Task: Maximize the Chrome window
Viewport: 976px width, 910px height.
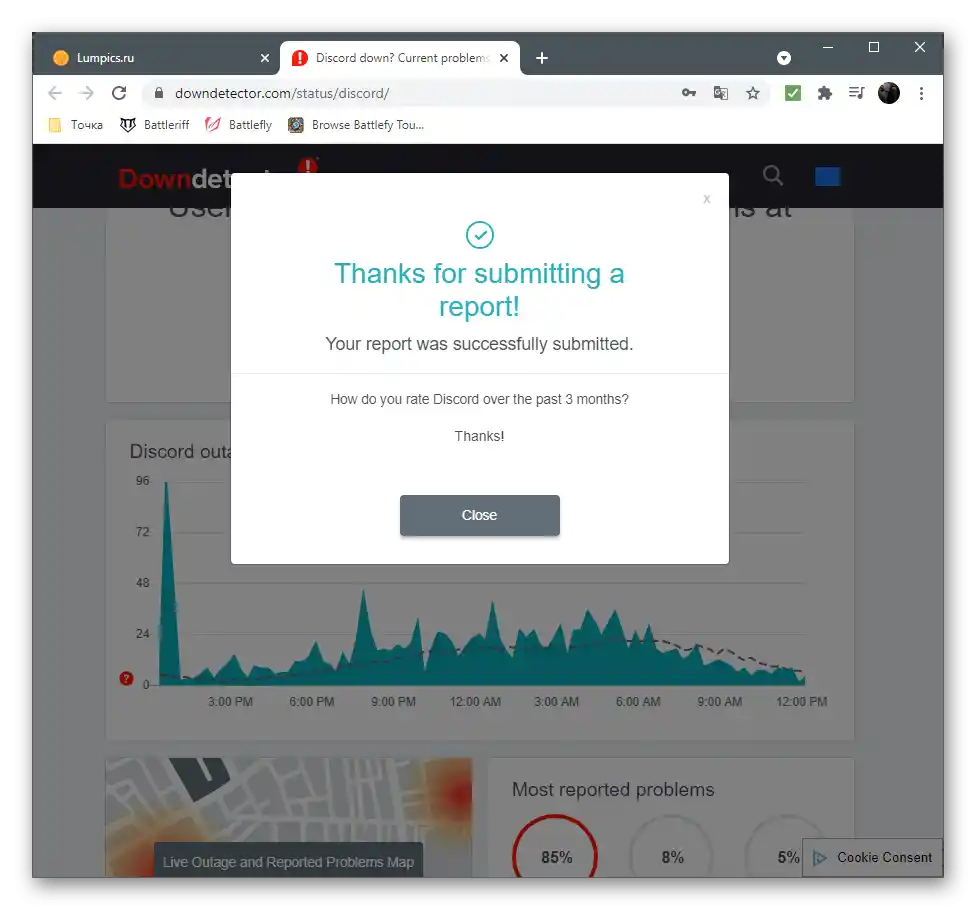Action: point(874,47)
